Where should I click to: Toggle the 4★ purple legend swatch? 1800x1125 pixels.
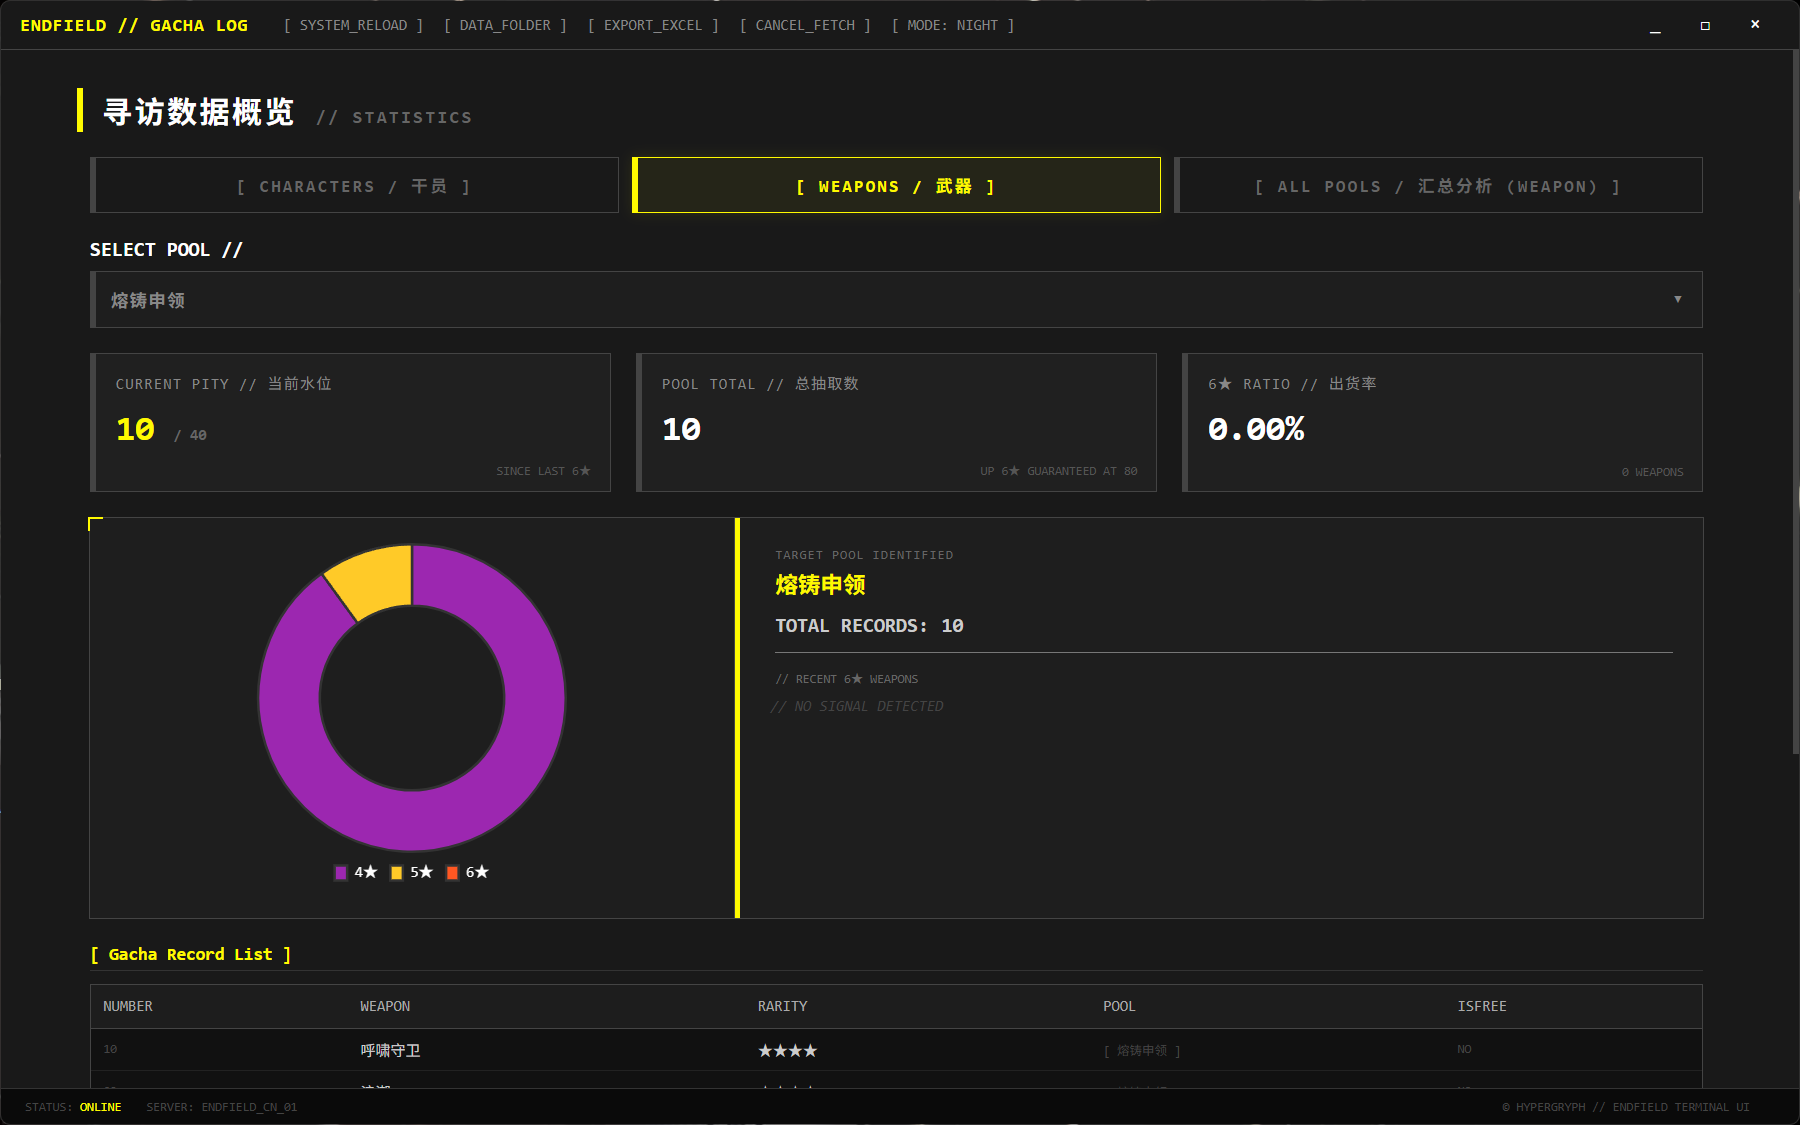pyautogui.click(x=341, y=873)
